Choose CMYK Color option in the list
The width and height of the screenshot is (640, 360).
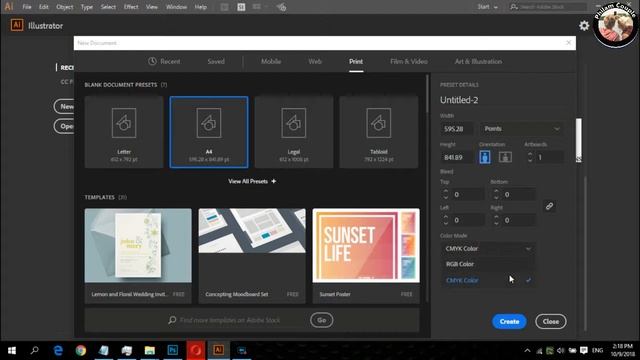(488, 280)
